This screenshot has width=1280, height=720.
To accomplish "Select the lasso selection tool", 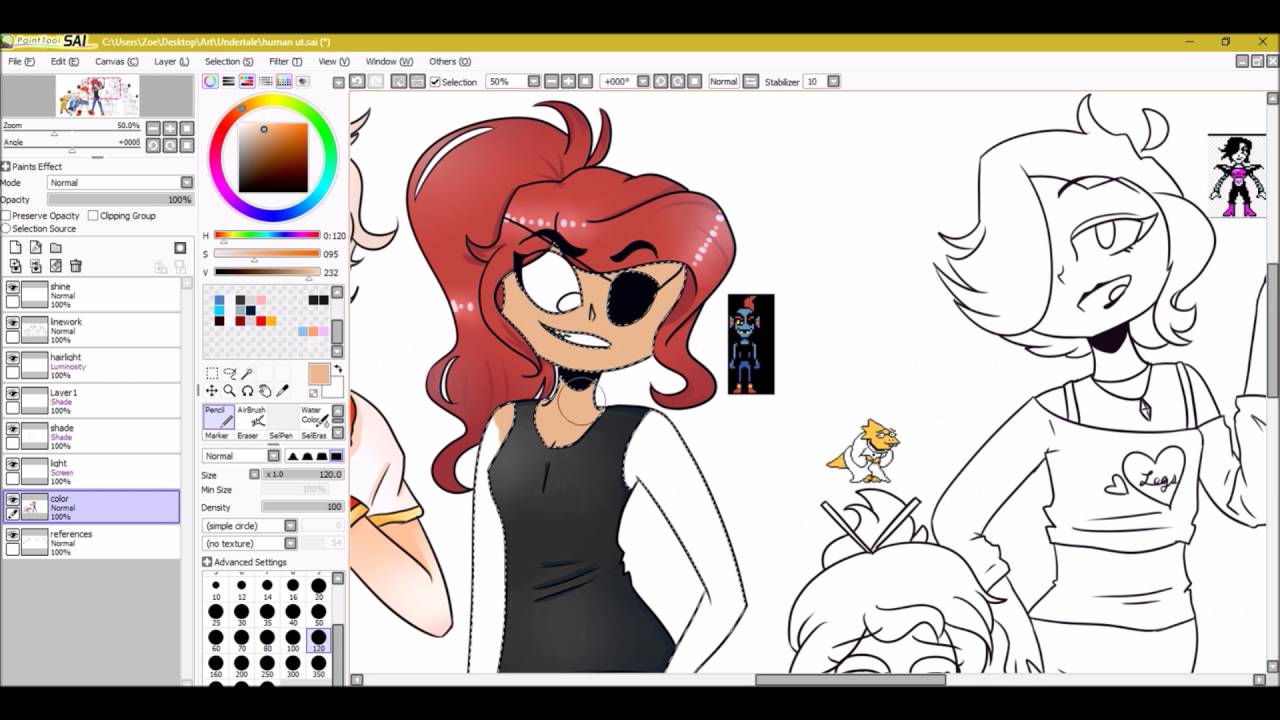I will [229, 374].
